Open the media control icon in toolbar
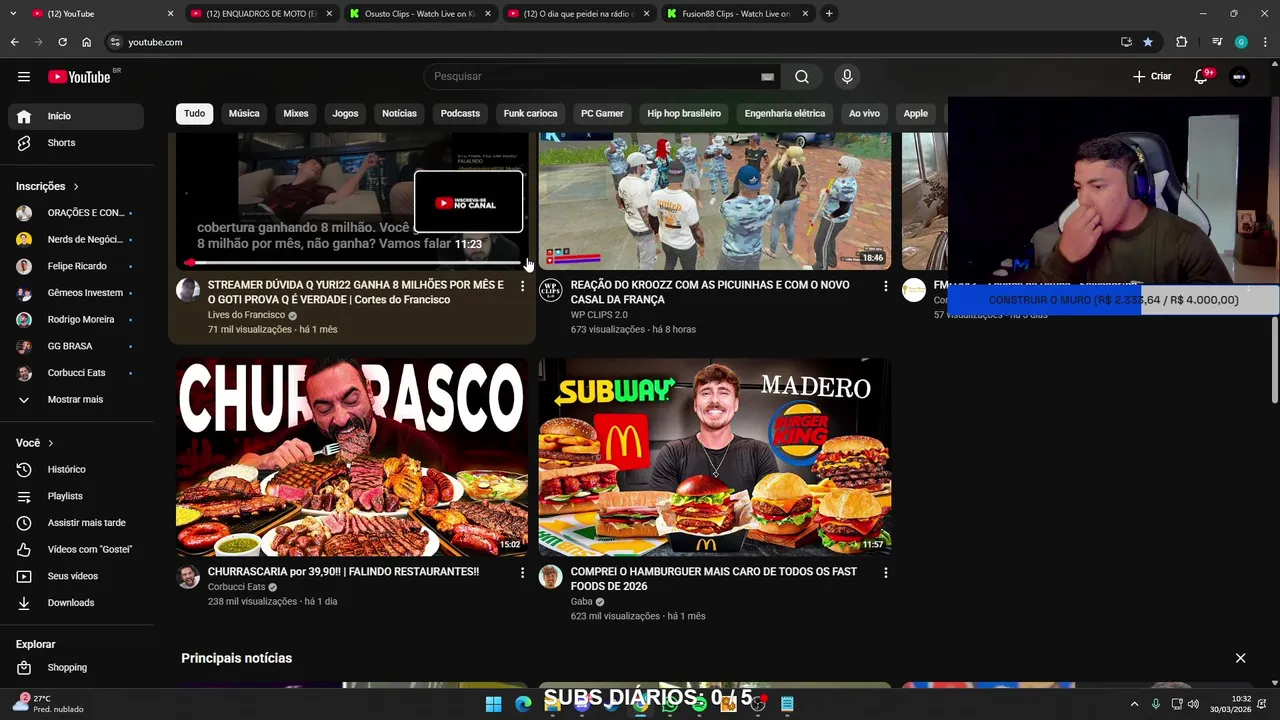Screen dimensions: 1280x720 point(1217,42)
